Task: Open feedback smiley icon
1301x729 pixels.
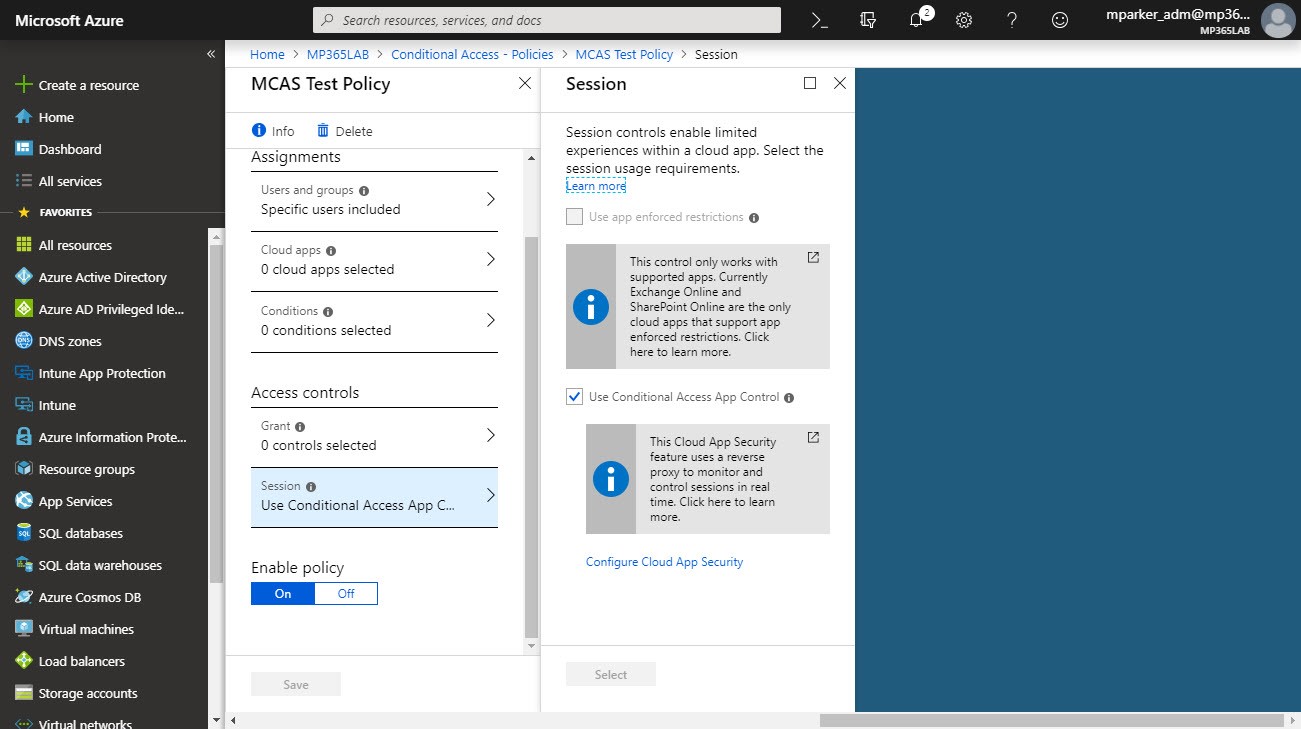Action: pyautogui.click(x=1060, y=20)
